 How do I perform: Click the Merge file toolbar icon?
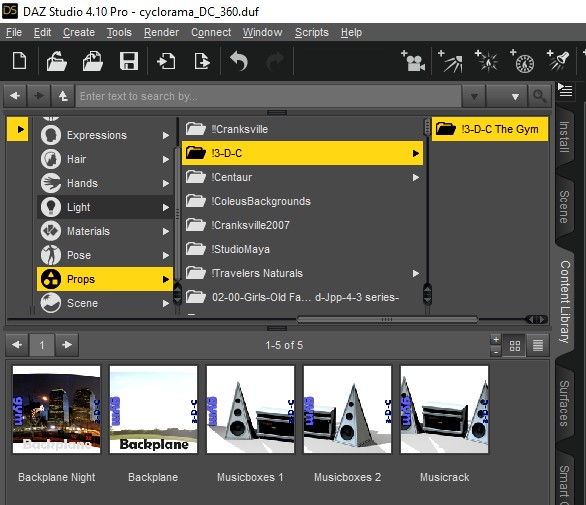(x=93, y=61)
